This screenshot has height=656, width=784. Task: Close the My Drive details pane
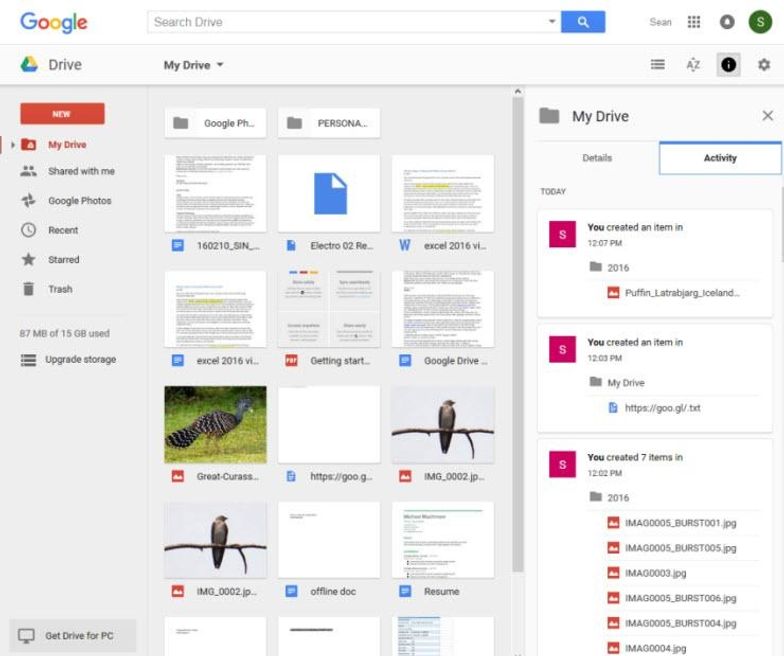767,116
